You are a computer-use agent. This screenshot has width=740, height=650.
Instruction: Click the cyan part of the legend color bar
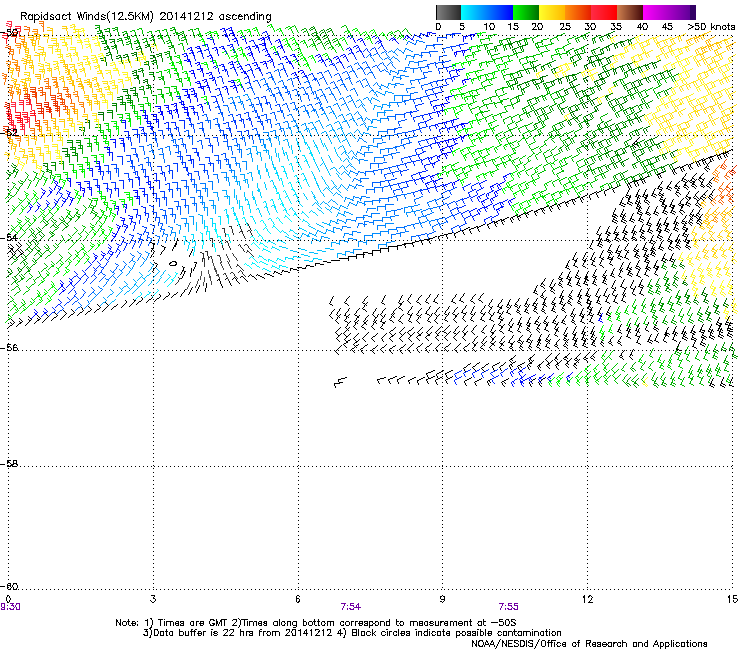(x=474, y=12)
